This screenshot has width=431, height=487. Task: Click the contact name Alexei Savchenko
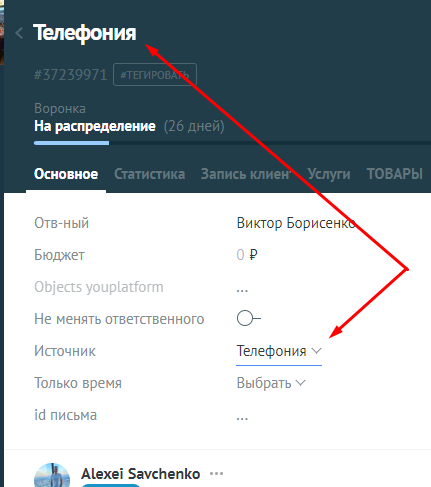click(140, 474)
